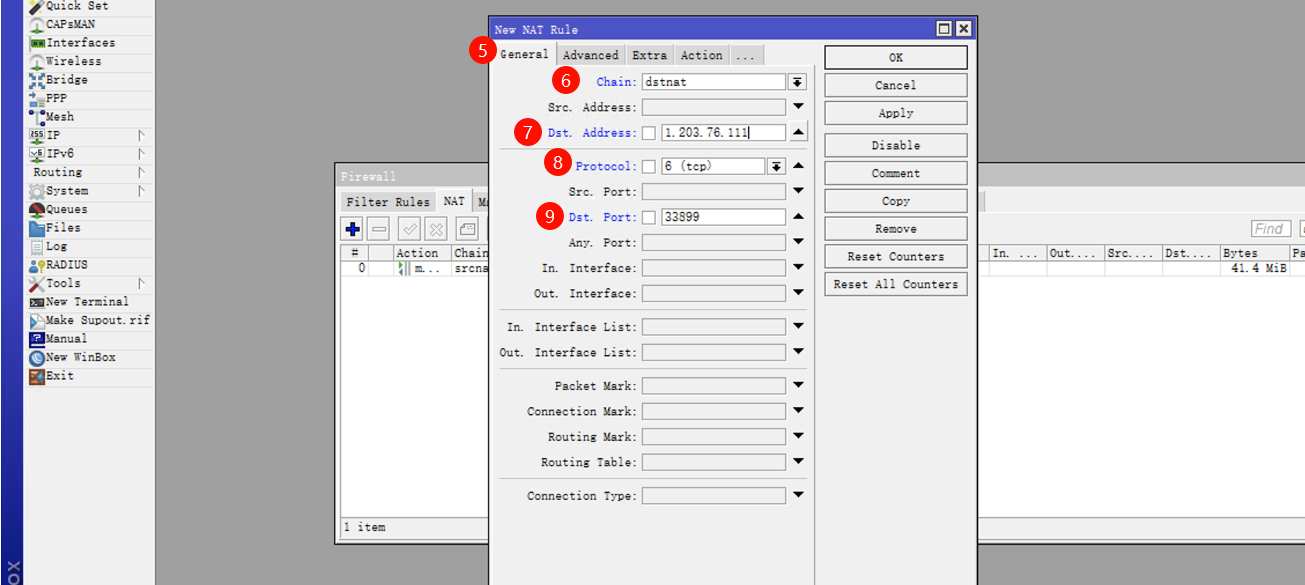Click the IPv6 menu icon
1305x585 pixels.
coord(37,154)
